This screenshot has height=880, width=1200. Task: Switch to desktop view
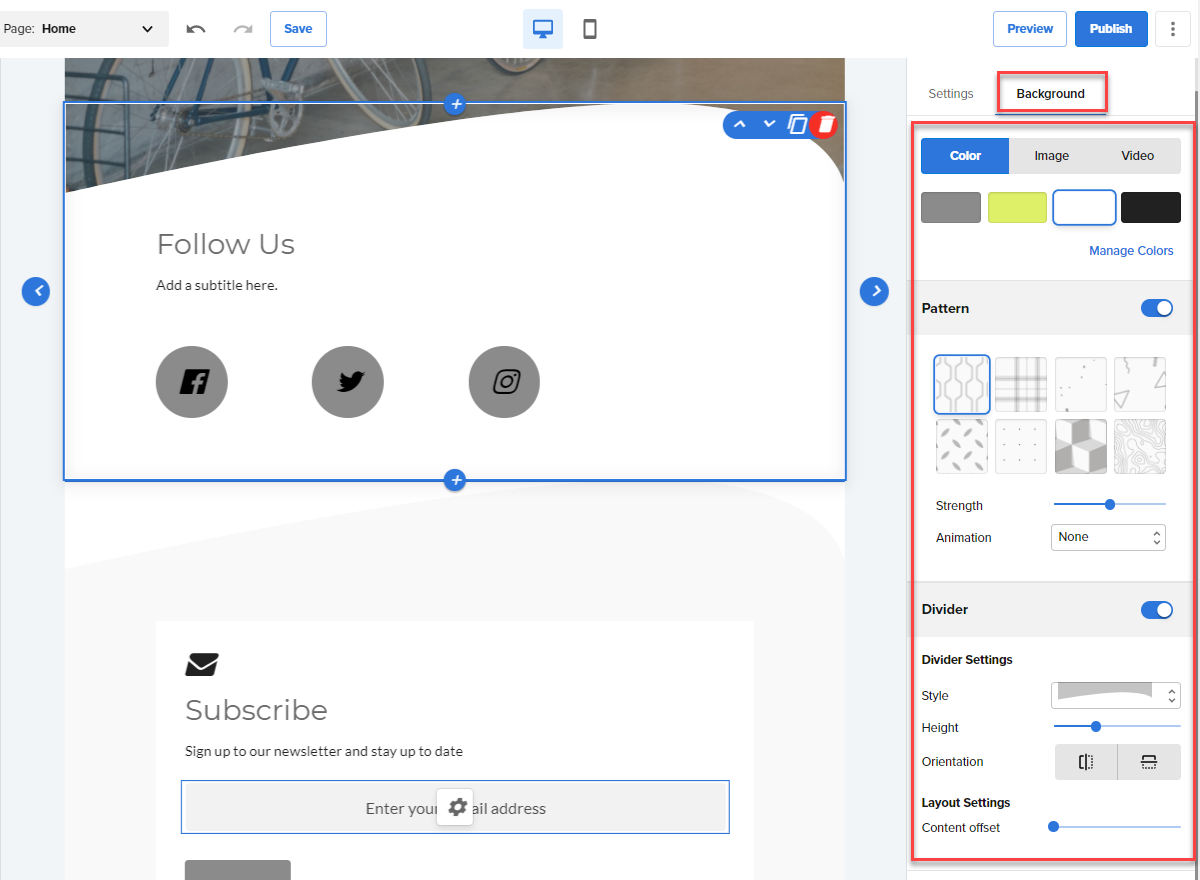(543, 29)
